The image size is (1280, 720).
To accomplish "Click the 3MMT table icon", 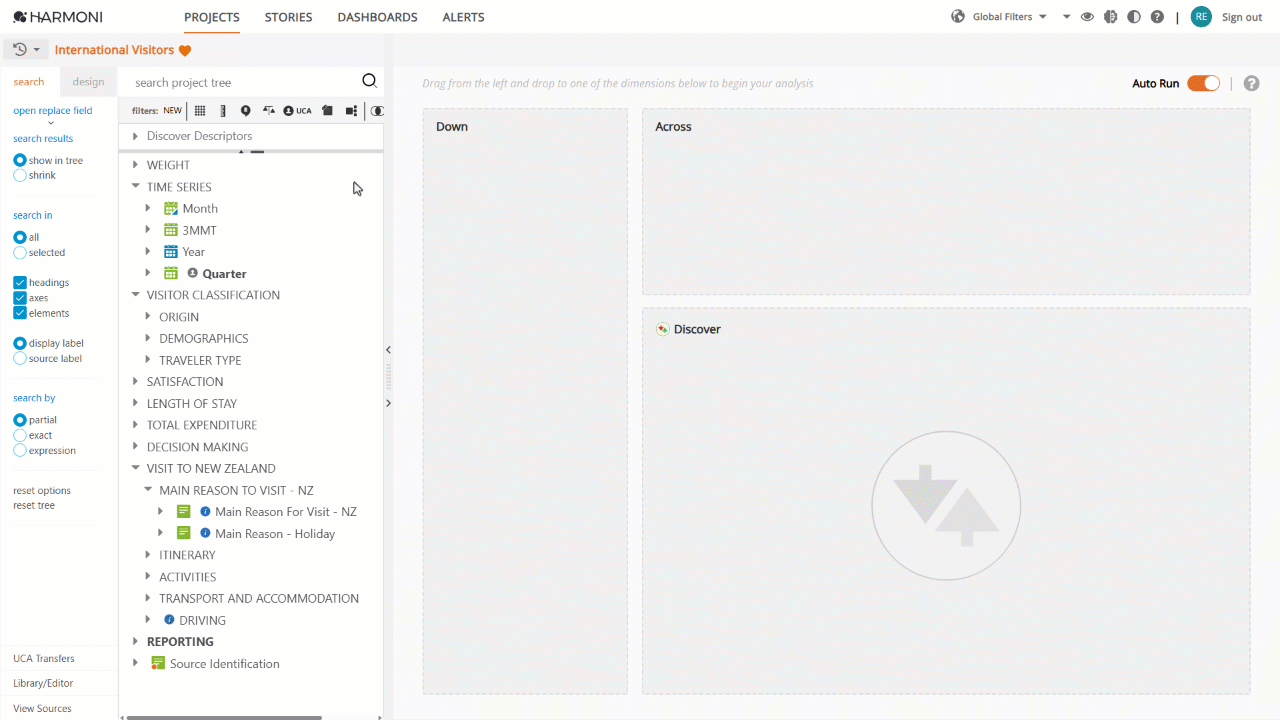I will click(171, 230).
